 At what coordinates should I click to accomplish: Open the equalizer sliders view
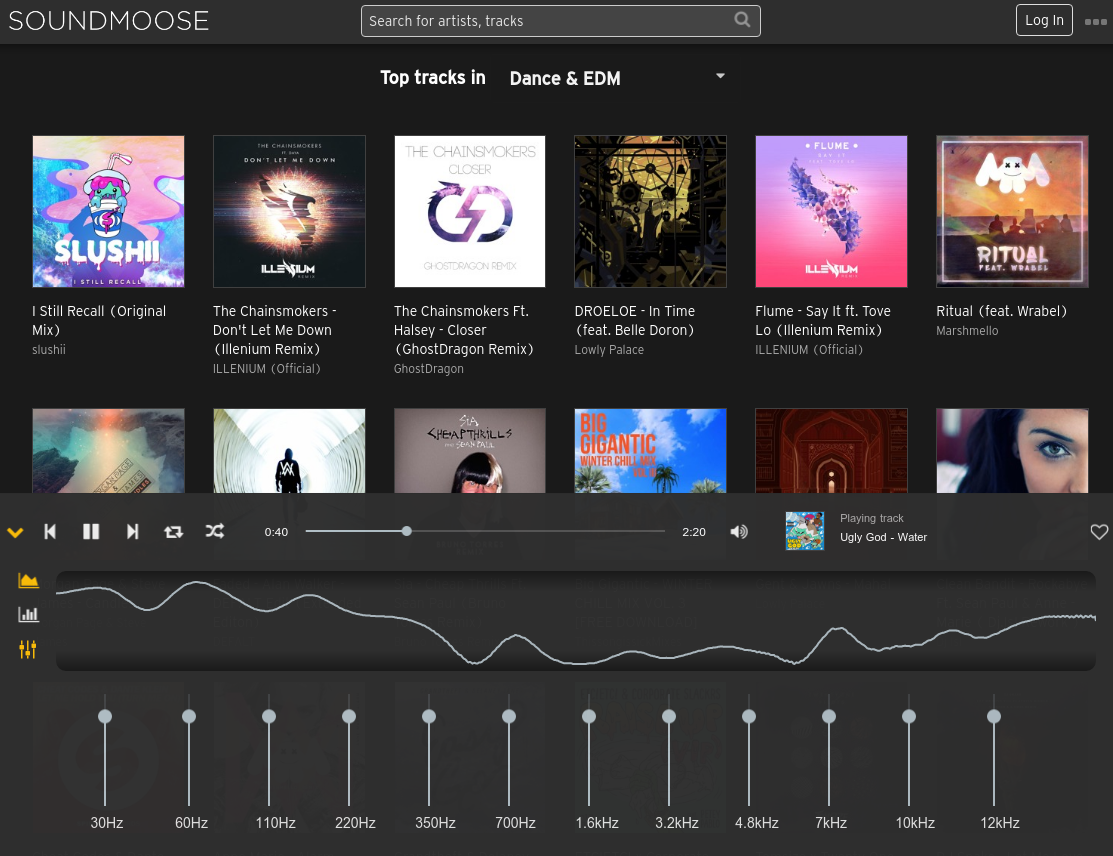coord(28,649)
